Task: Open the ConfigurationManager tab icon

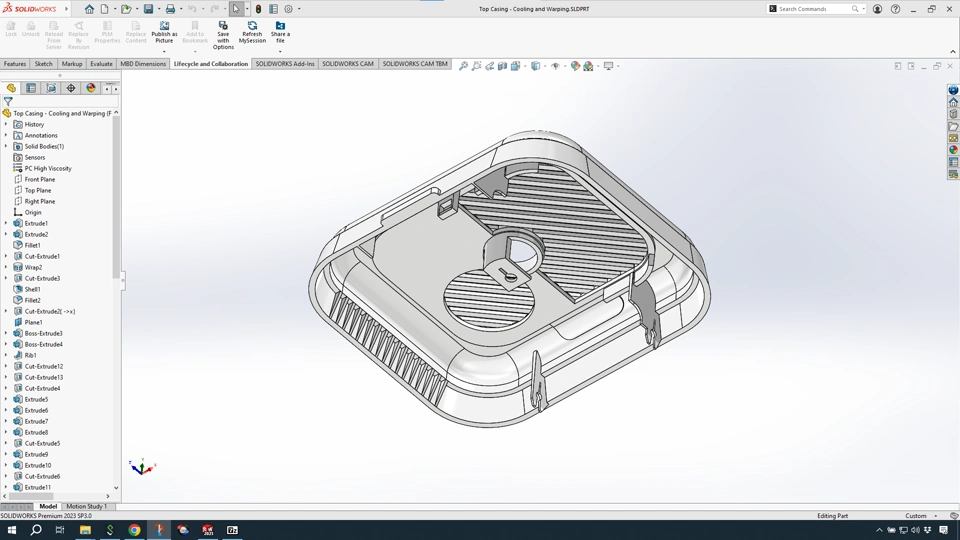Action: pyautogui.click(x=51, y=88)
